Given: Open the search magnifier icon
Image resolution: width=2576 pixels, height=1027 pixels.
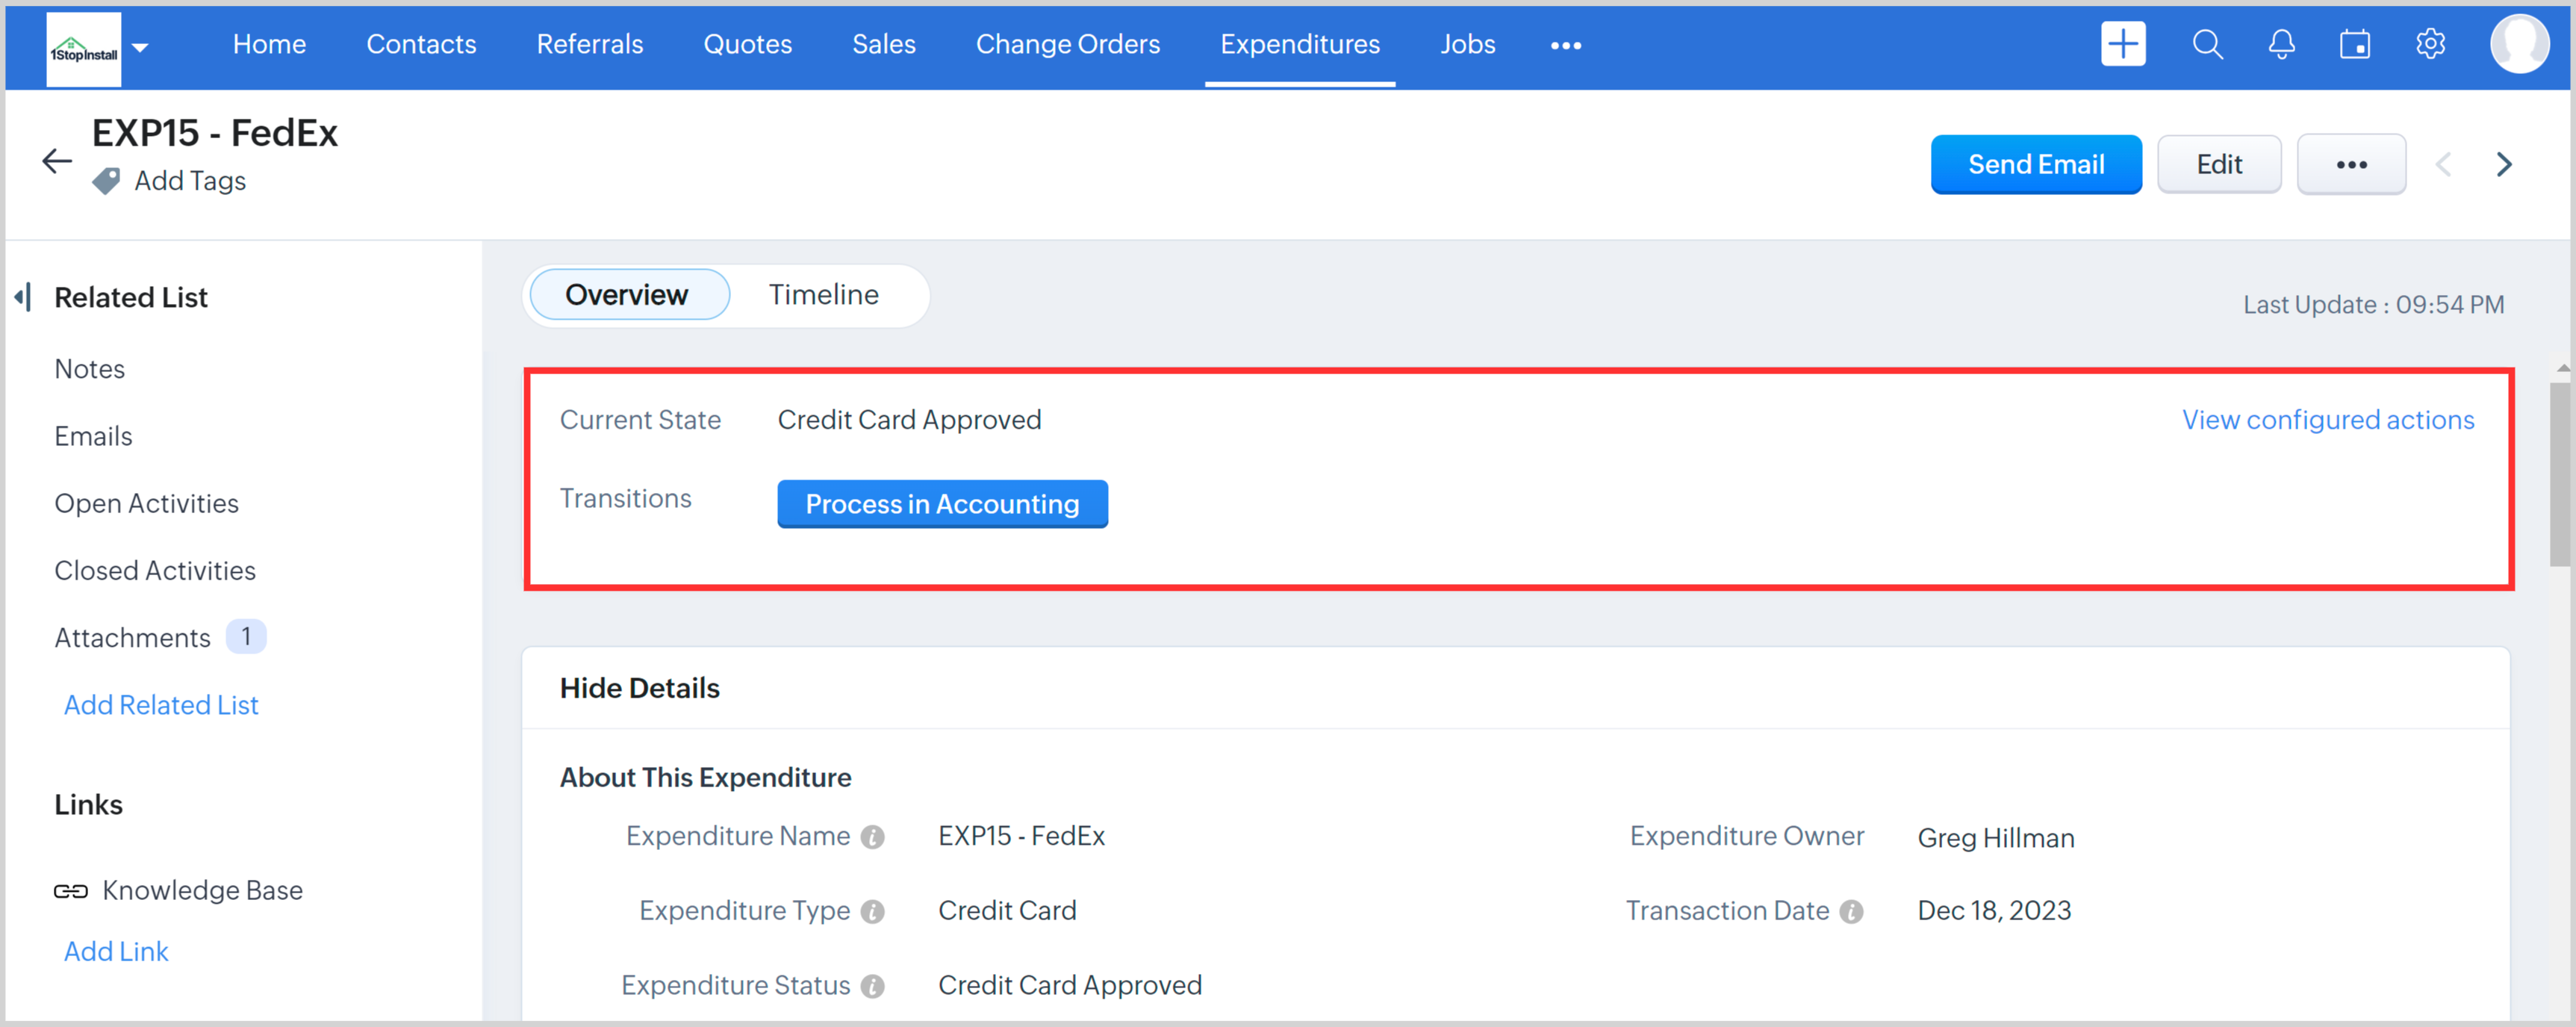Looking at the screenshot, I should [x=2207, y=45].
